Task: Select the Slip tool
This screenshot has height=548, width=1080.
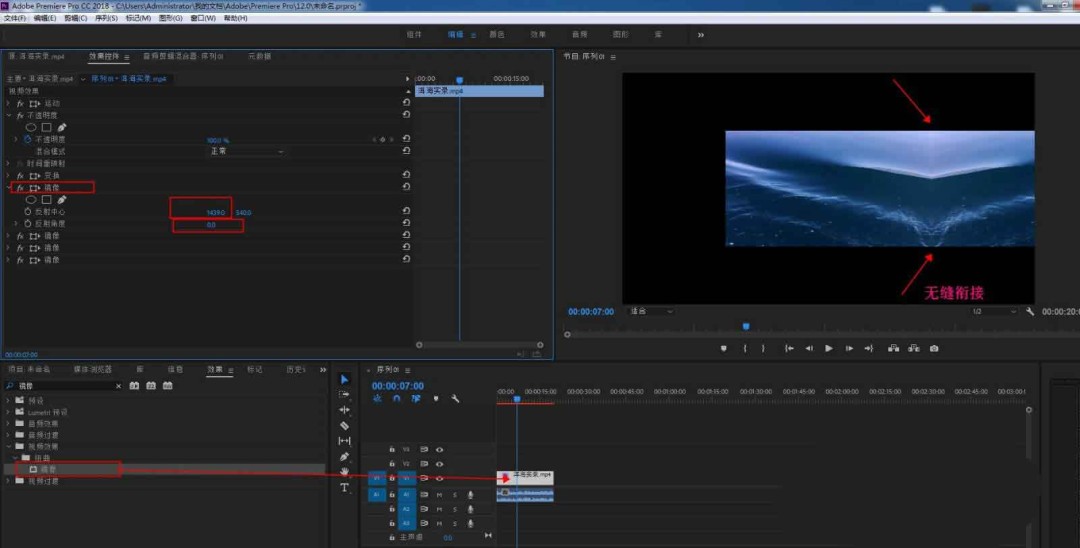Action: tap(344, 441)
